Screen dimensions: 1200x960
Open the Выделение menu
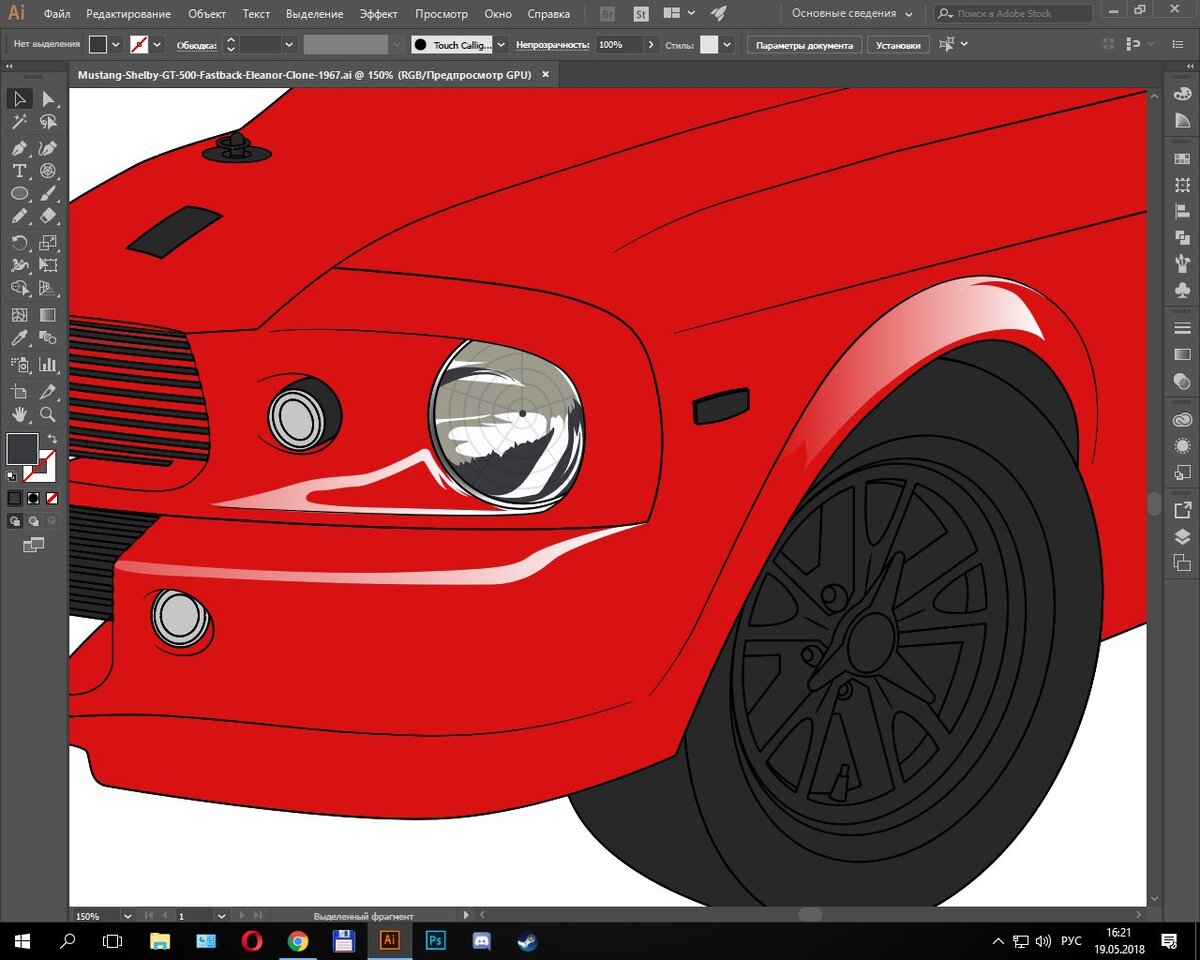point(314,14)
